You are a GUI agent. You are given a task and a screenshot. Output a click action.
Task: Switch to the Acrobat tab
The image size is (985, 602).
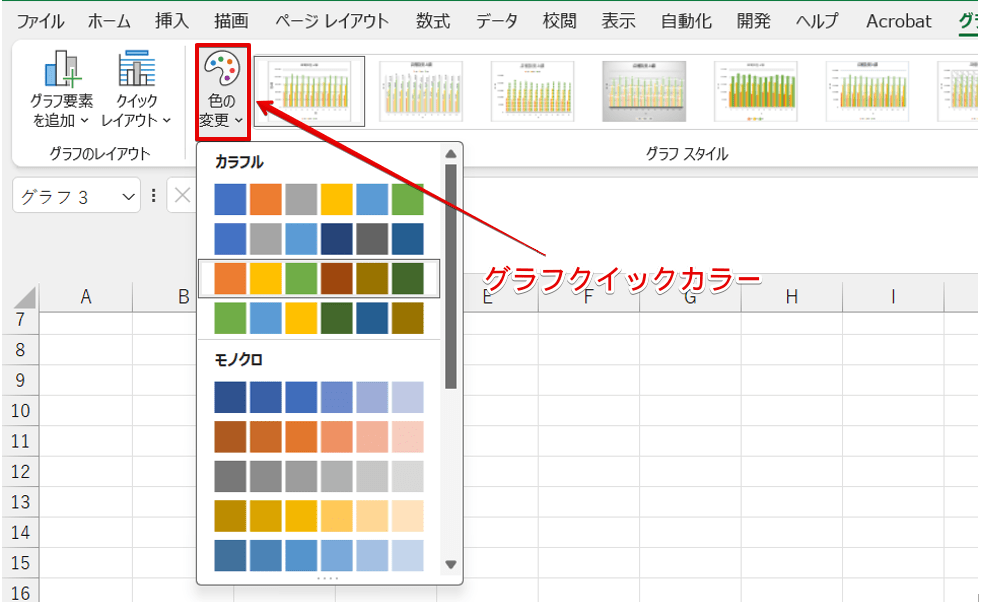coord(898,21)
